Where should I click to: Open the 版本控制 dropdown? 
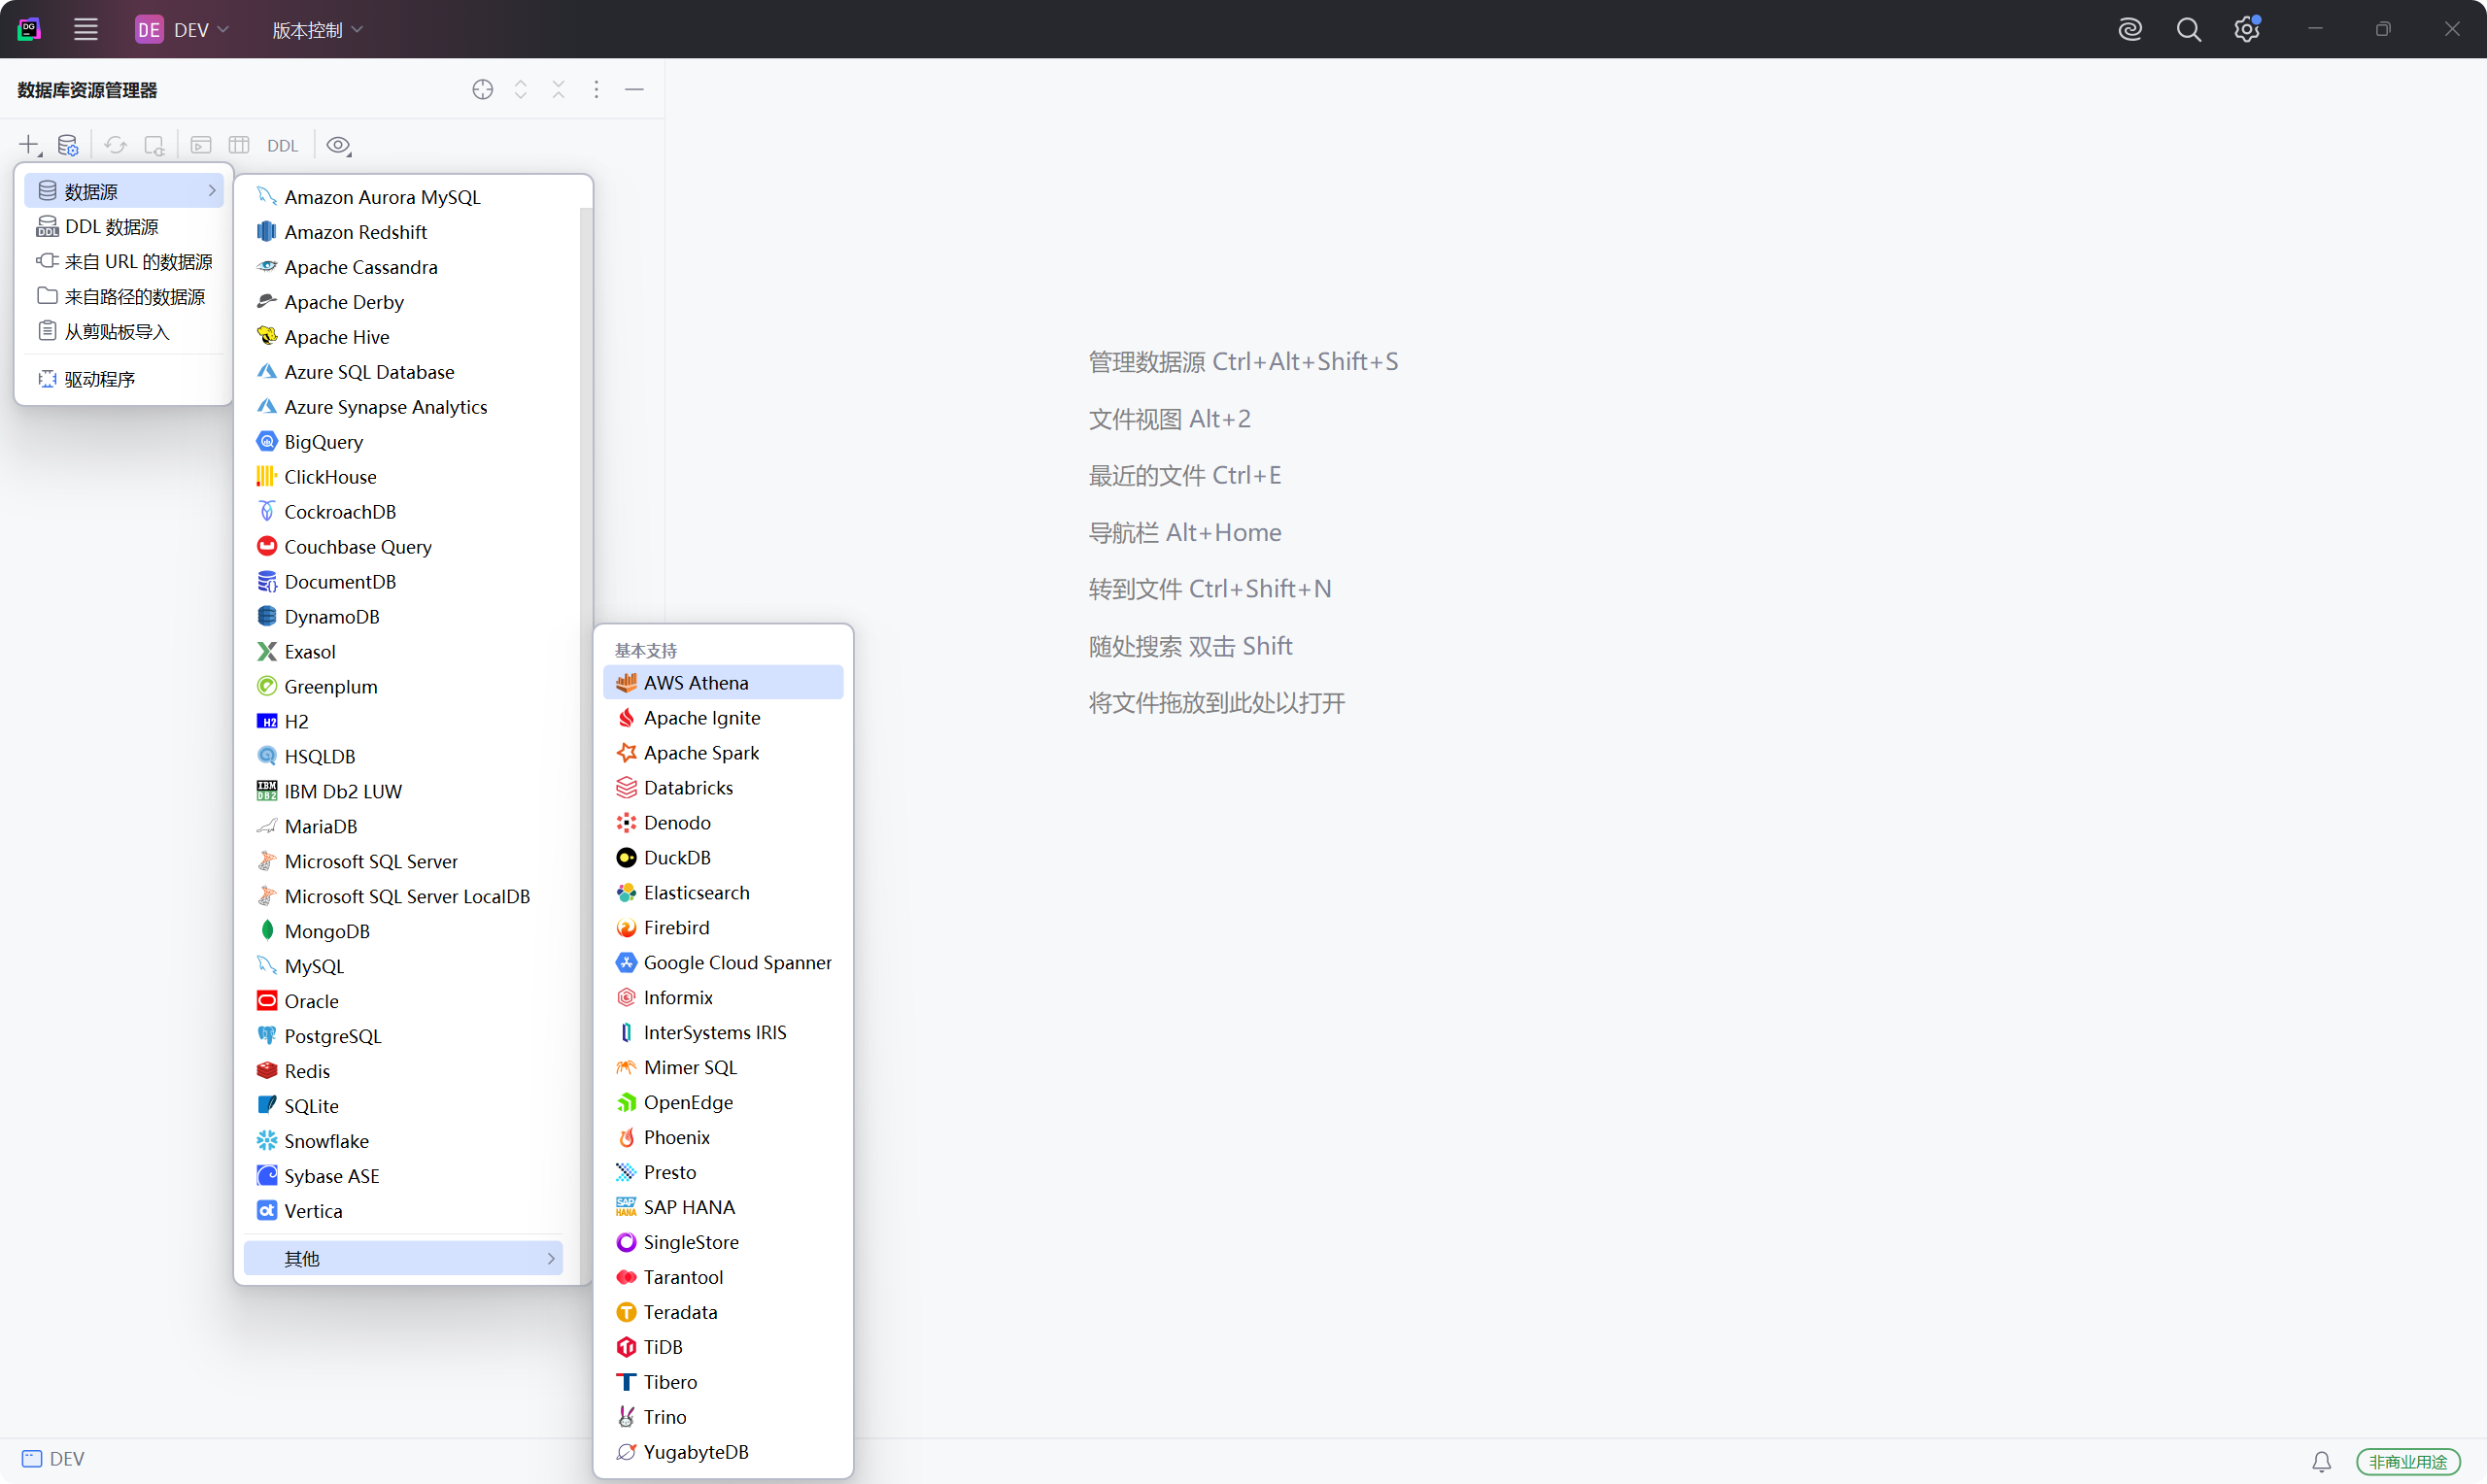[316, 30]
